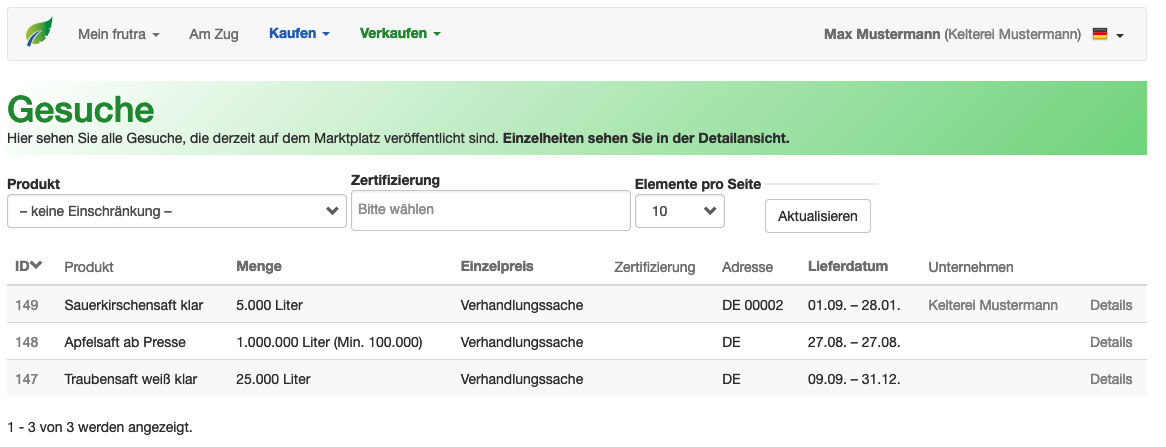1166x447 pixels.
Task: Click the frutra green leaf logo
Action: (39, 33)
